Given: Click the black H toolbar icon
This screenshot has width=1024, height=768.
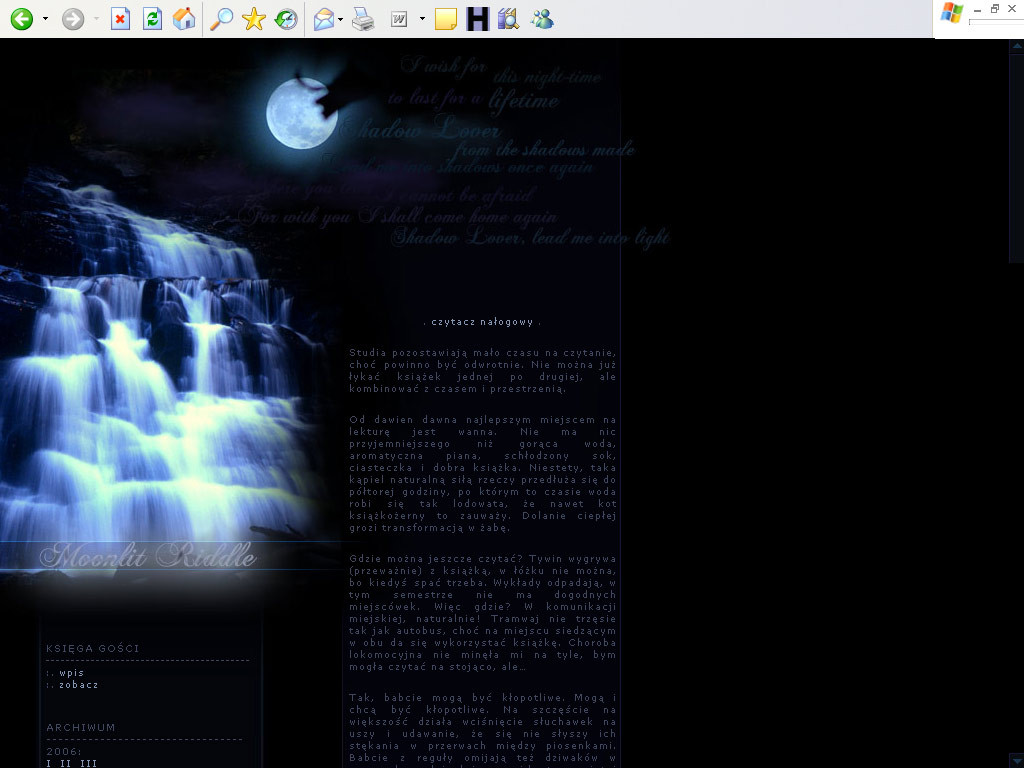Looking at the screenshot, I should pos(477,19).
